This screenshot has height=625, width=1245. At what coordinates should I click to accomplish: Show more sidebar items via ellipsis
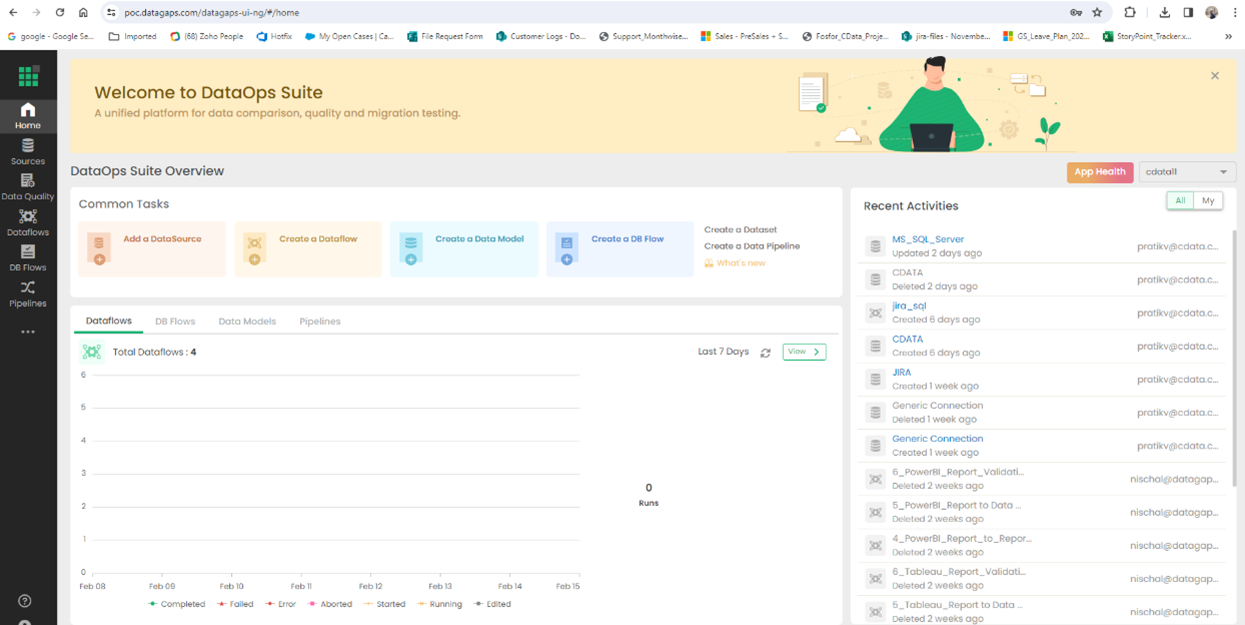pos(28,332)
